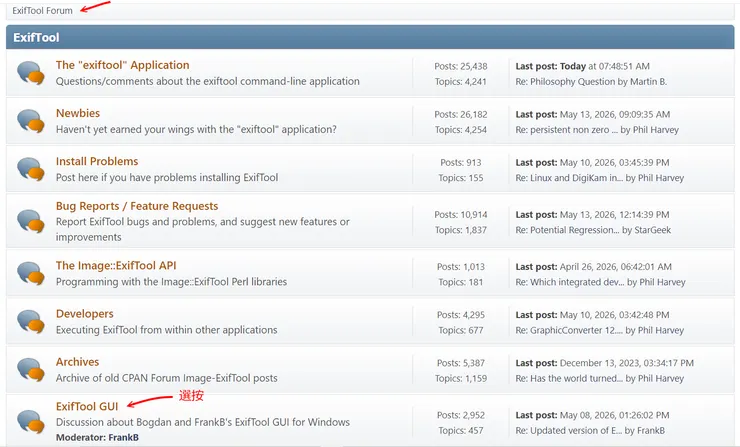
Task: Open last post "Re: Updated version of E..."
Action: click(569, 430)
